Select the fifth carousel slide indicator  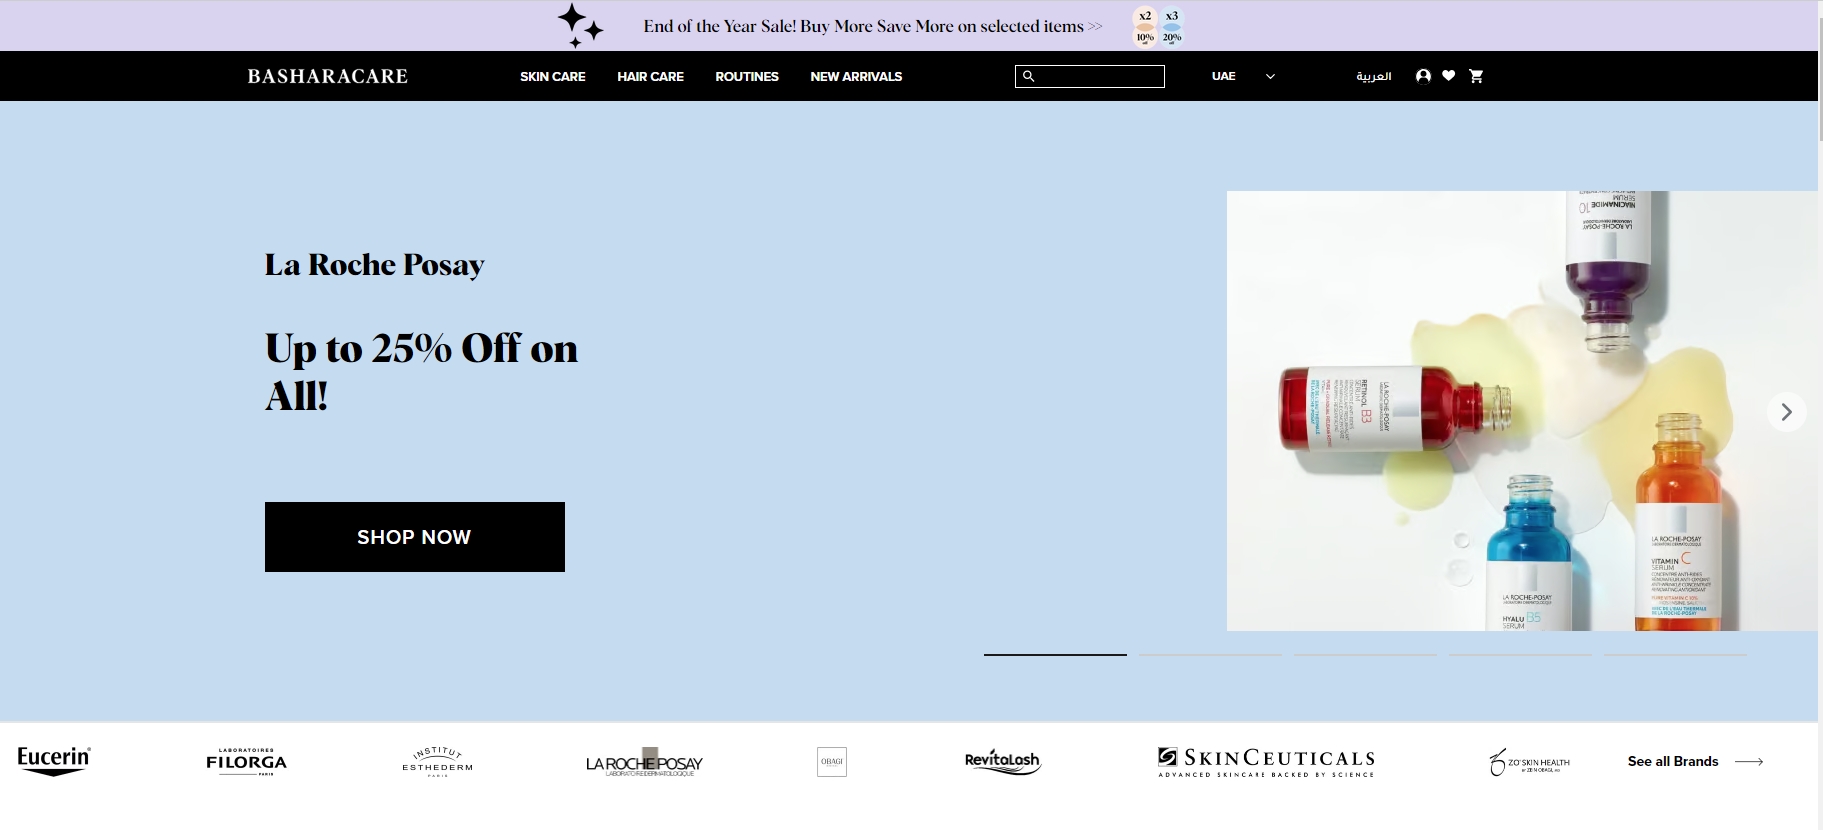pyautogui.click(x=1675, y=654)
